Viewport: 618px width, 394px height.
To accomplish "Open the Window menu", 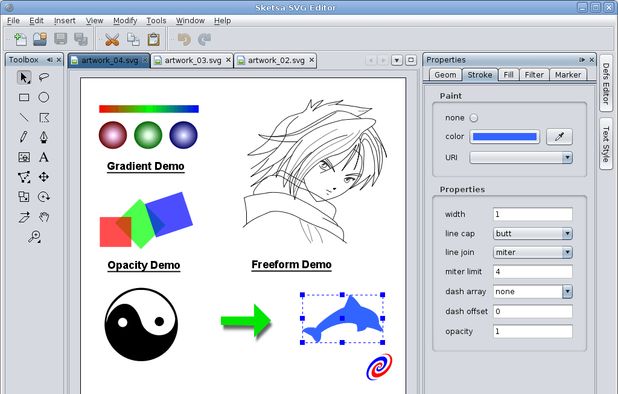I will tap(190, 20).
